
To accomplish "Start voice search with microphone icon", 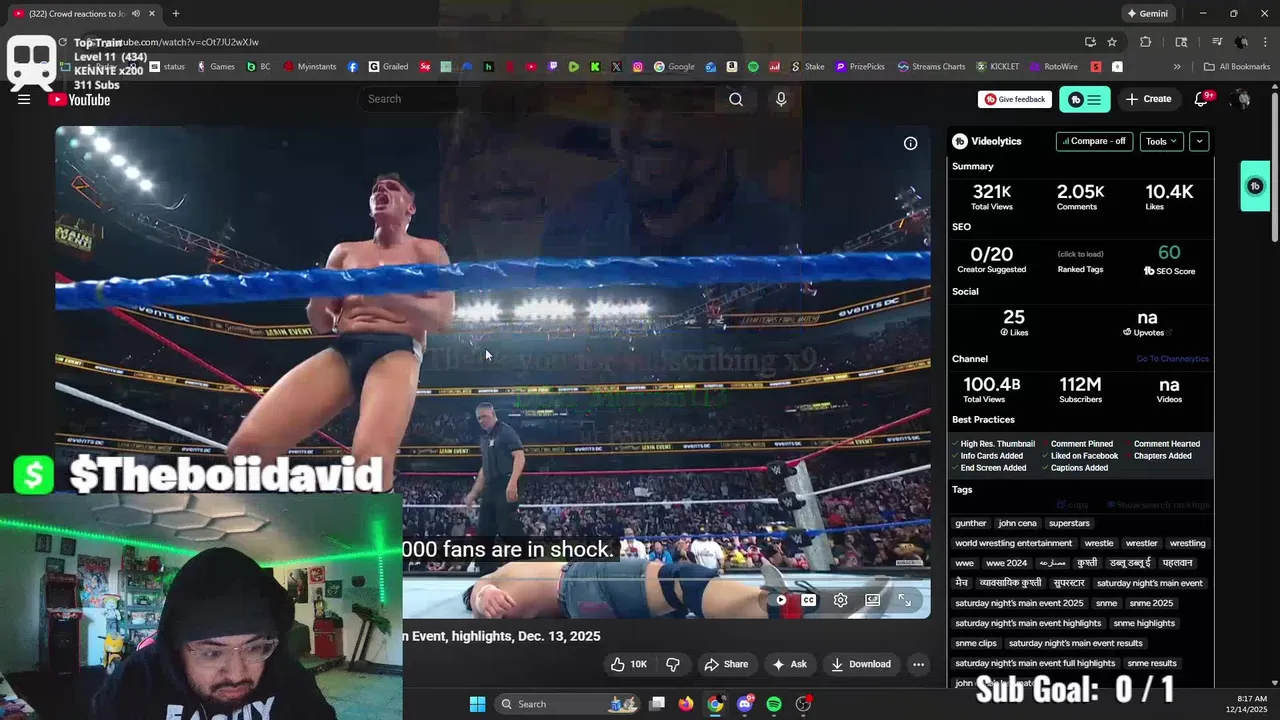I will (x=781, y=99).
